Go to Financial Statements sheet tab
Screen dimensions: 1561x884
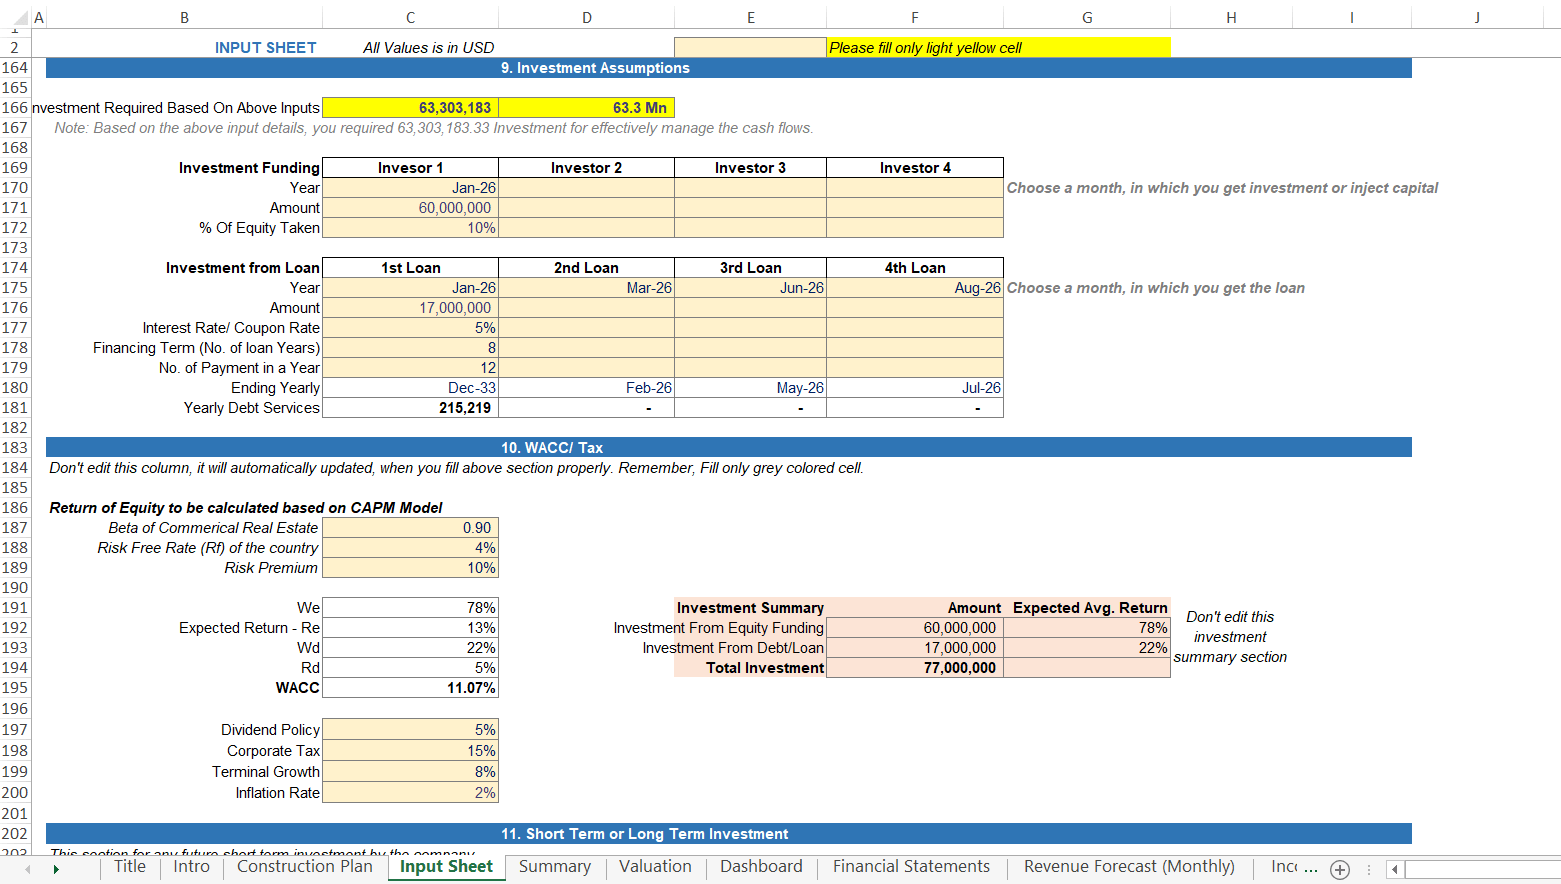click(911, 867)
